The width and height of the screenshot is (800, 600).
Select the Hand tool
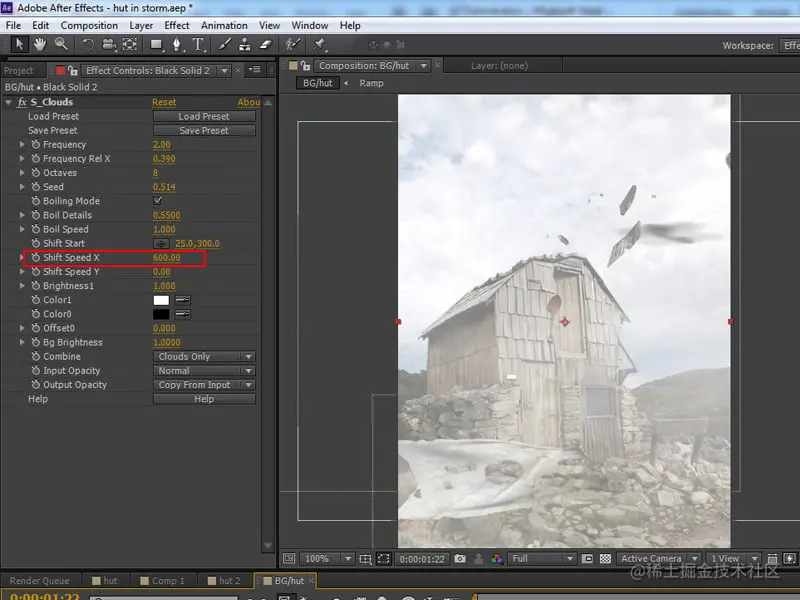[x=39, y=44]
